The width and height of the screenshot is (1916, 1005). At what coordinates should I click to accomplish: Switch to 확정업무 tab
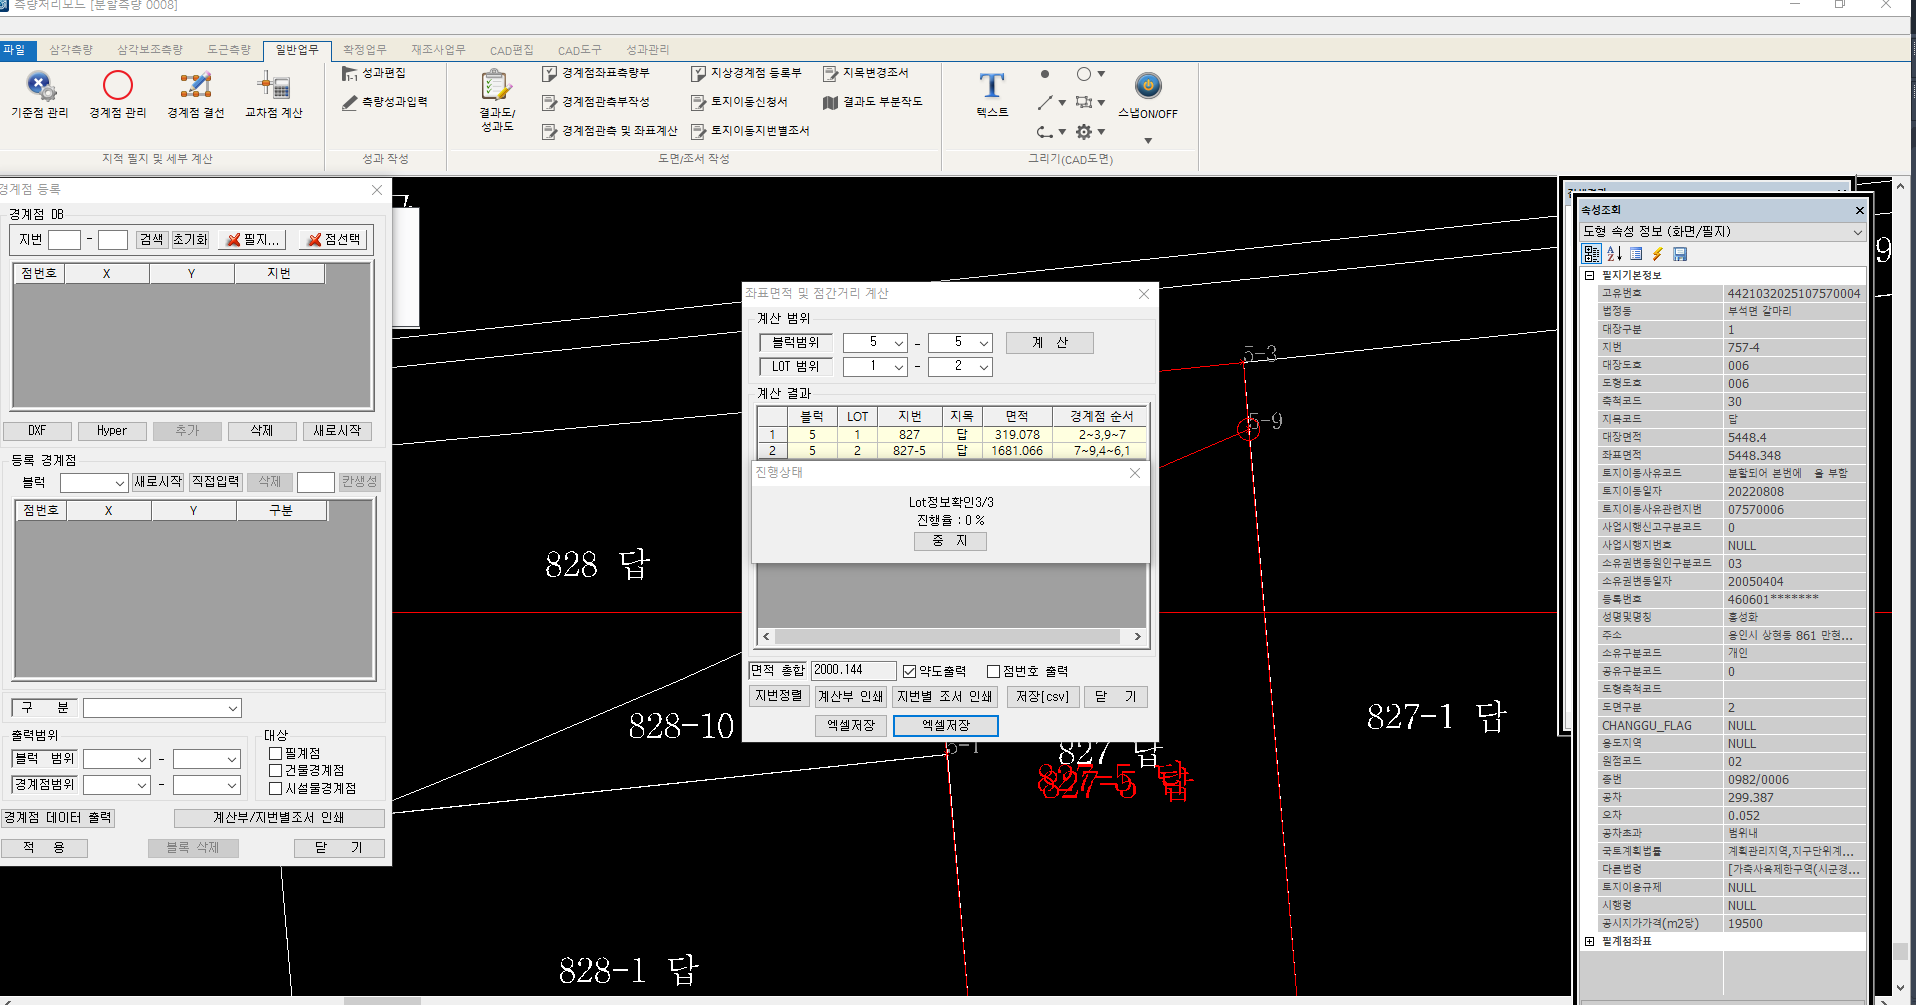tap(364, 49)
